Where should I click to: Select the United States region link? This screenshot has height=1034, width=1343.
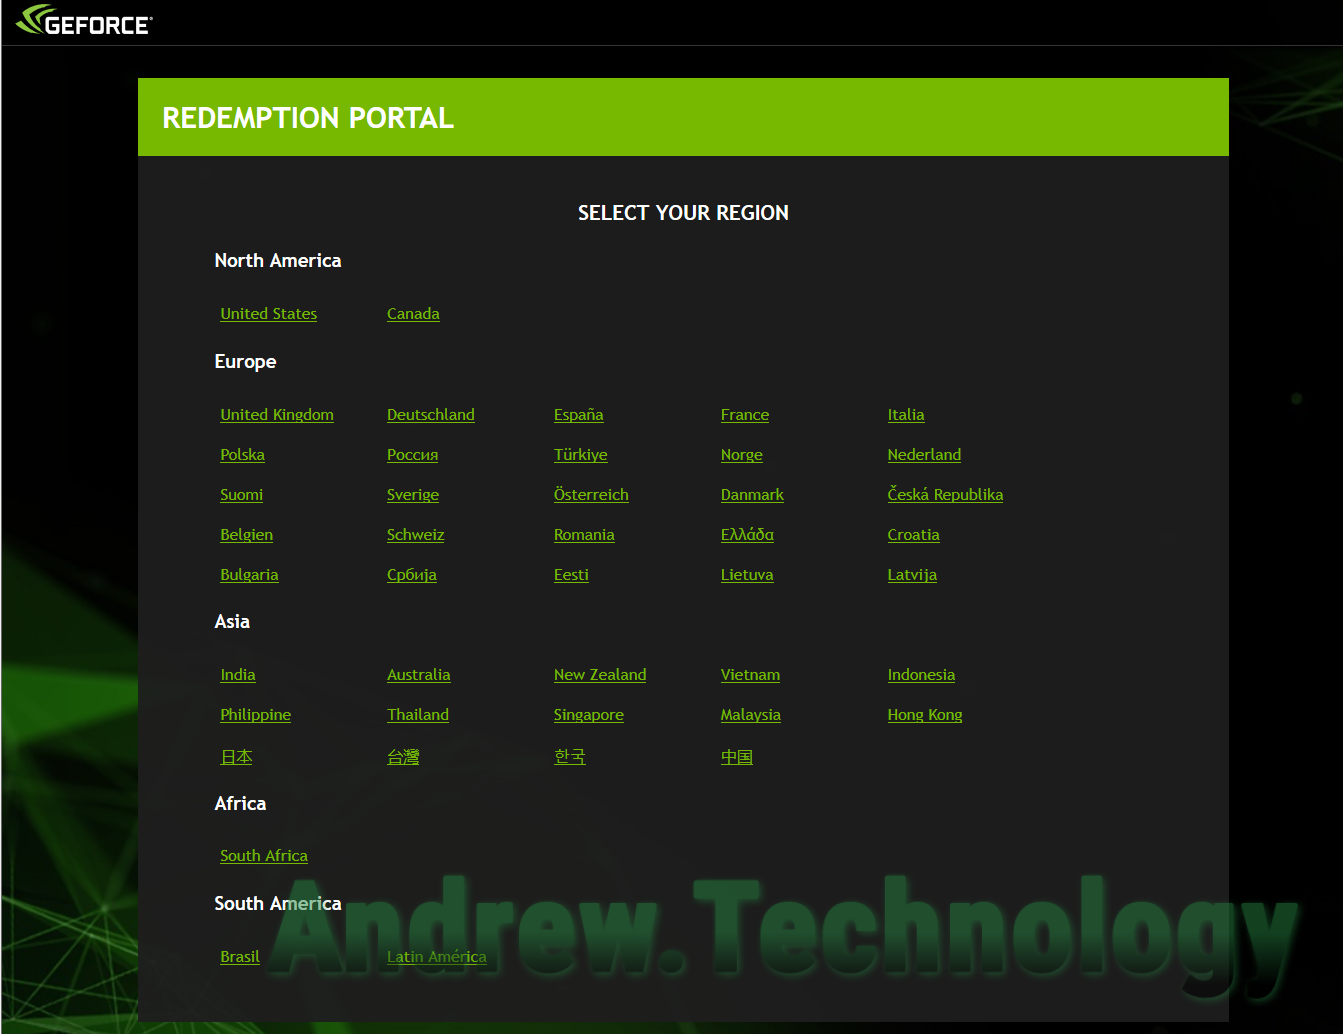268,314
